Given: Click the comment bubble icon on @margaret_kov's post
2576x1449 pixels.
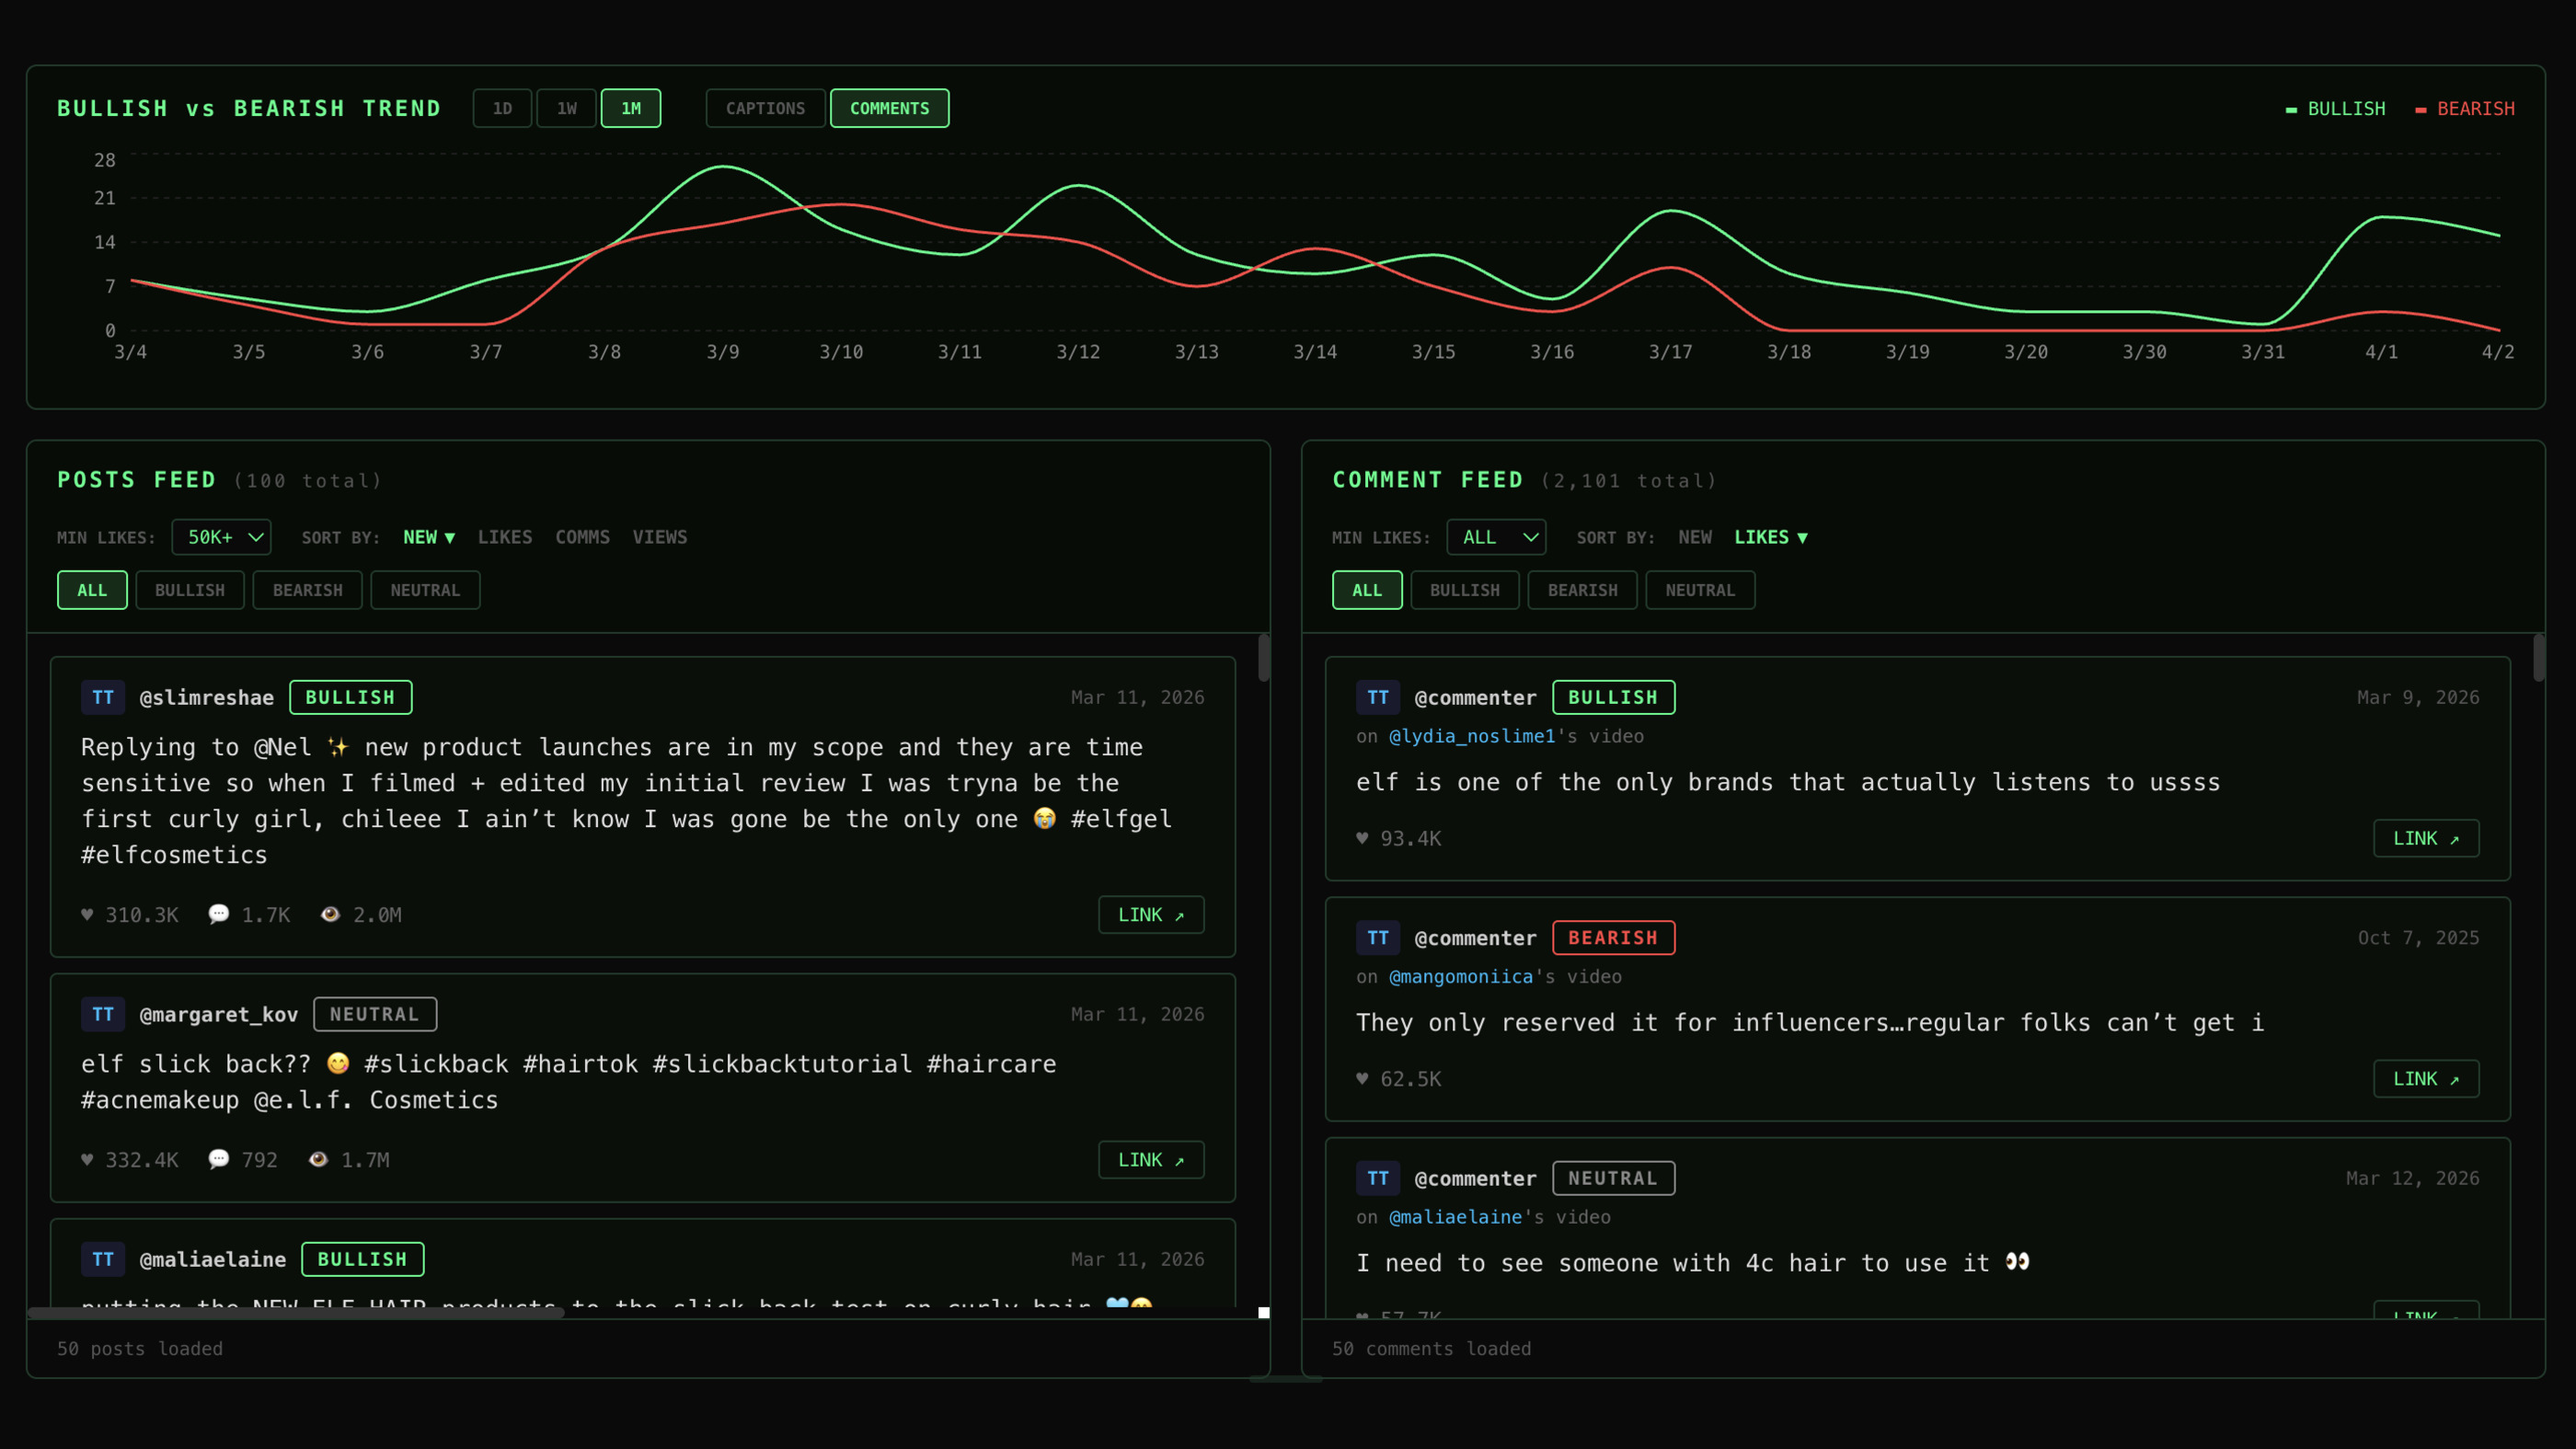Looking at the screenshot, I should (x=219, y=1159).
